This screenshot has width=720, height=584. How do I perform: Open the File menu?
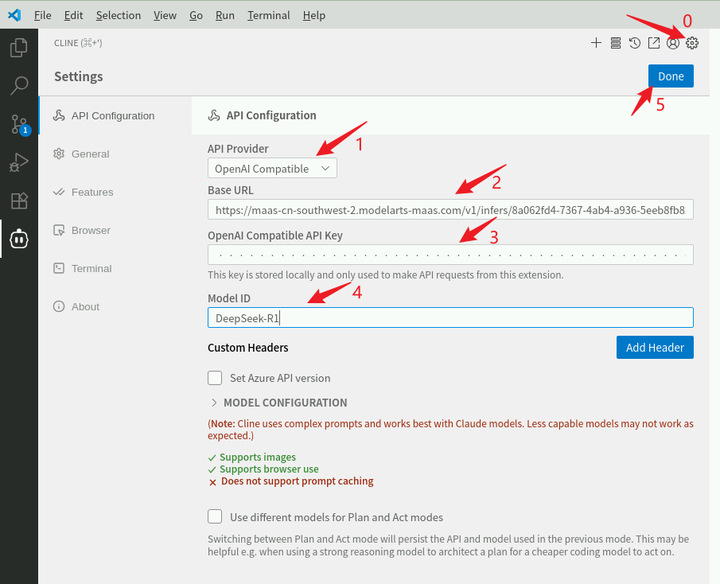(x=42, y=15)
